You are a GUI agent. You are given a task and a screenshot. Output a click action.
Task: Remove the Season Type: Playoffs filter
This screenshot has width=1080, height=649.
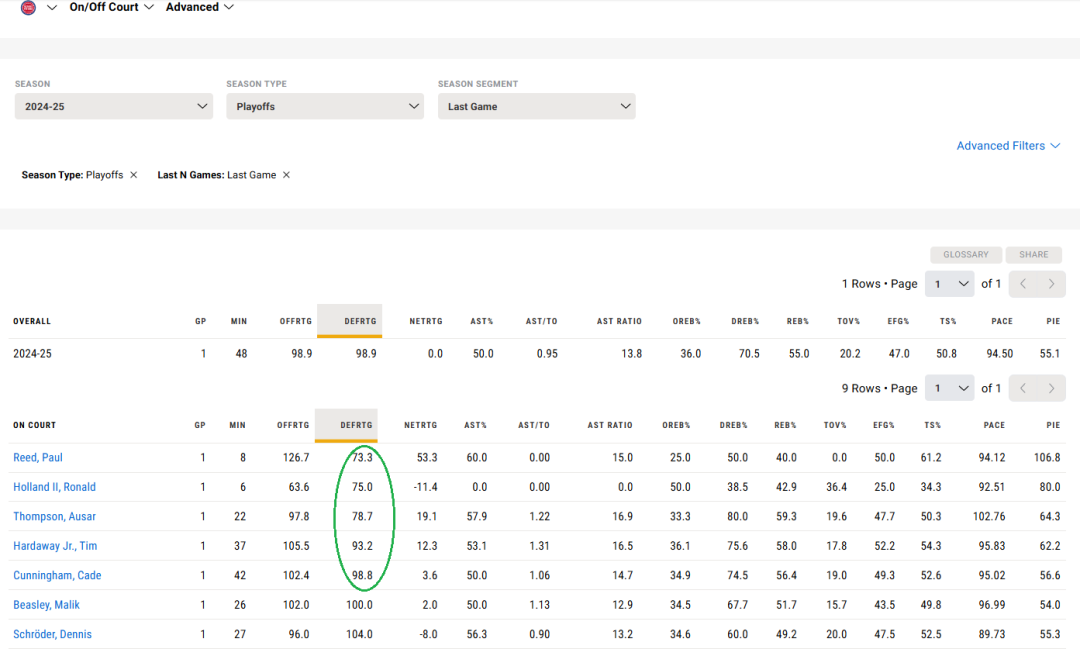133,175
